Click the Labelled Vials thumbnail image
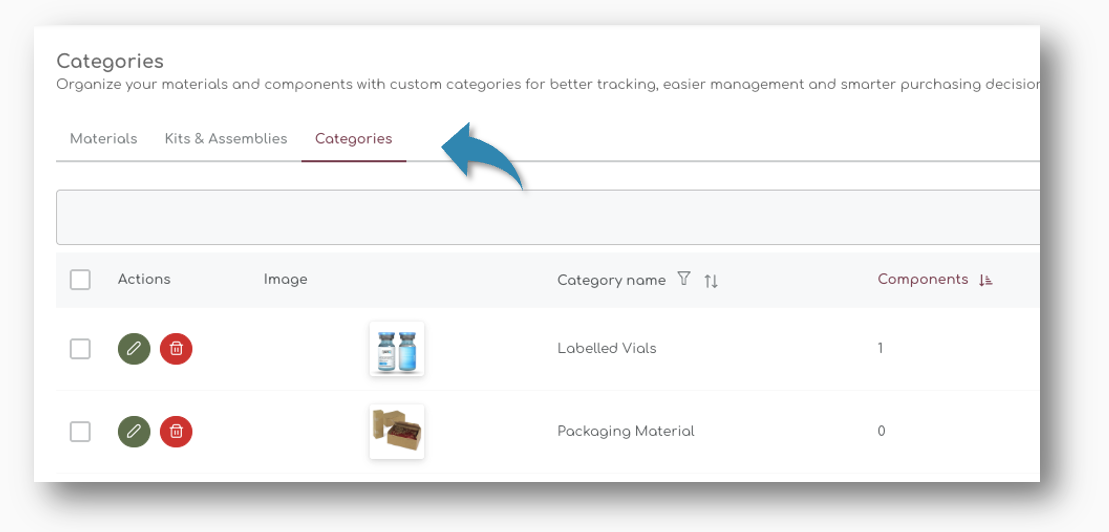1109x532 pixels. click(397, 349)
